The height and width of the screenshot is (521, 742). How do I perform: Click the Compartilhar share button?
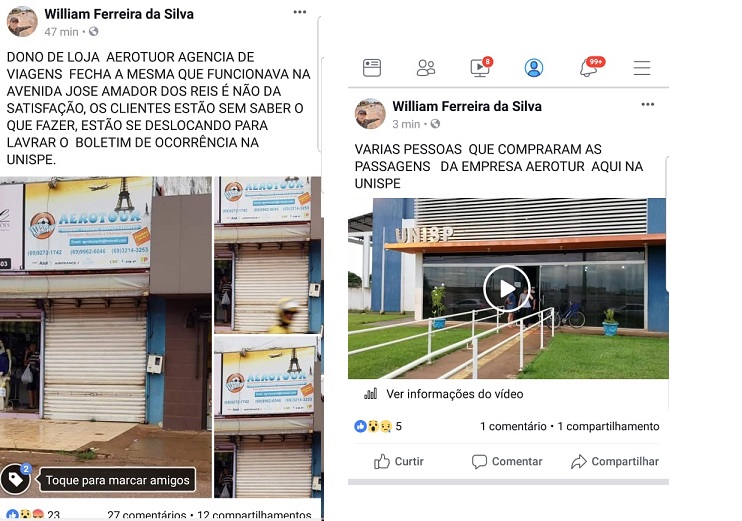pos(615,461)
